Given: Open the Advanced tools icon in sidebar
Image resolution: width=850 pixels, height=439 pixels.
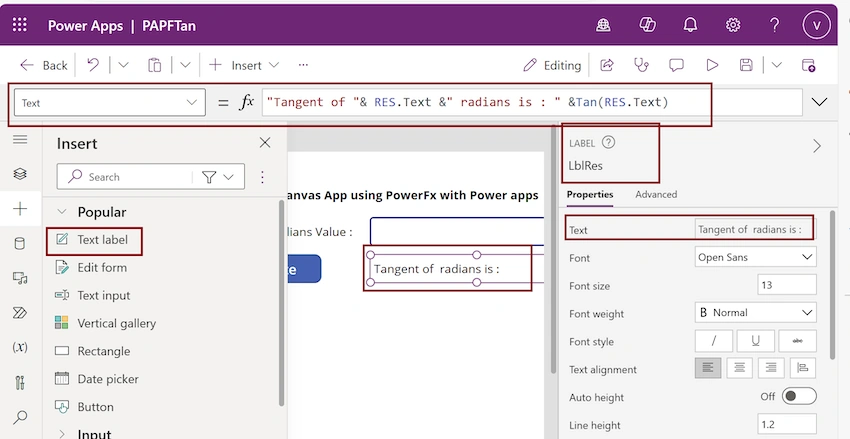Looking at the screenshot, I should (x=20, y=382).
